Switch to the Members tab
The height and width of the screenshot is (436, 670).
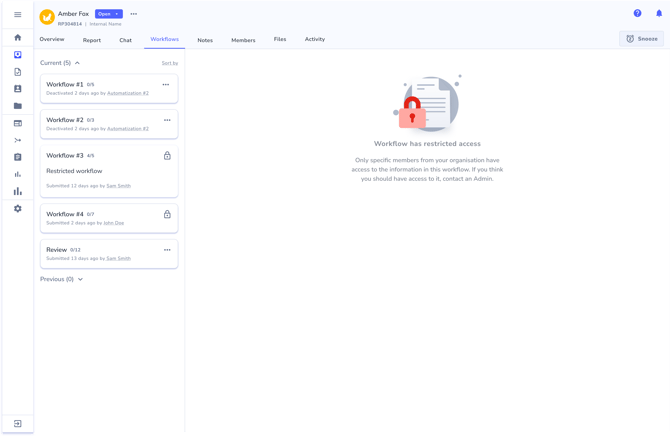click(x=243, y=40)
